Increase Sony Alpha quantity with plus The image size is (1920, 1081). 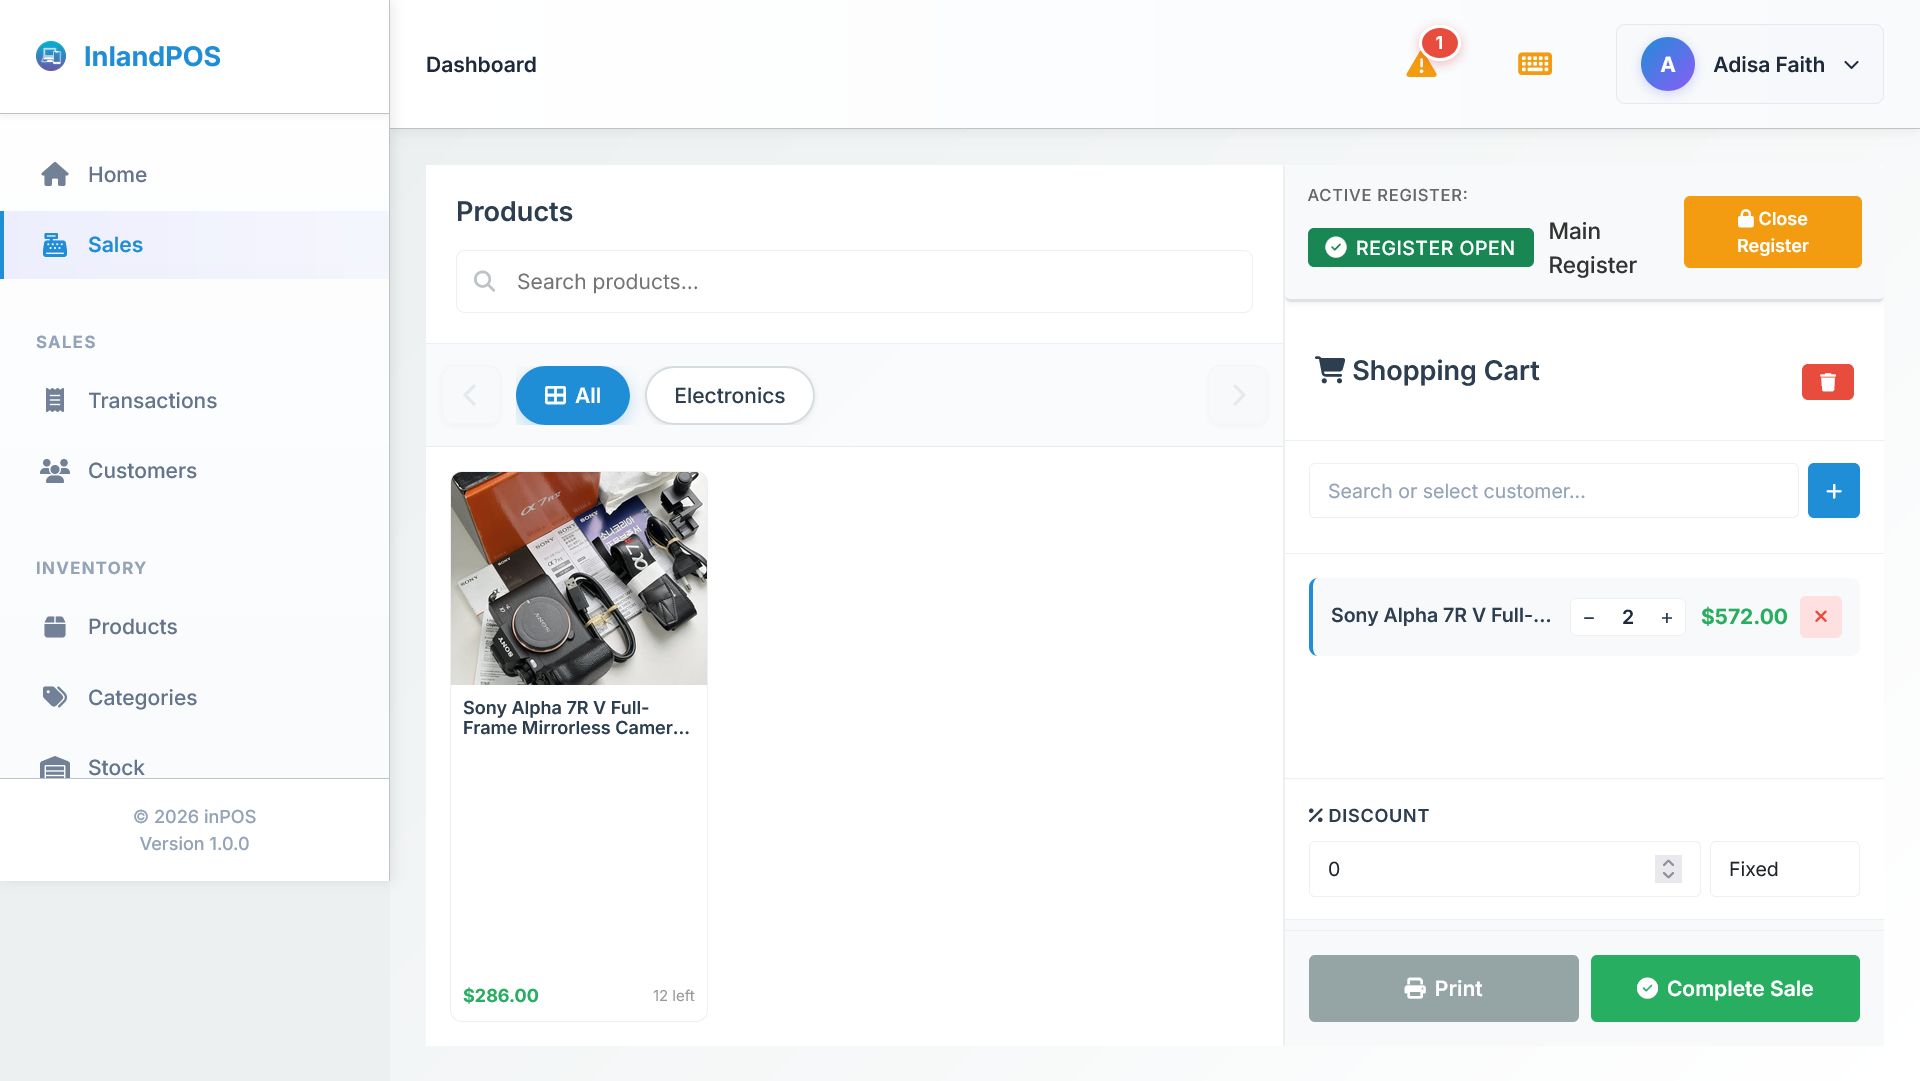(x=1666, y=618)
